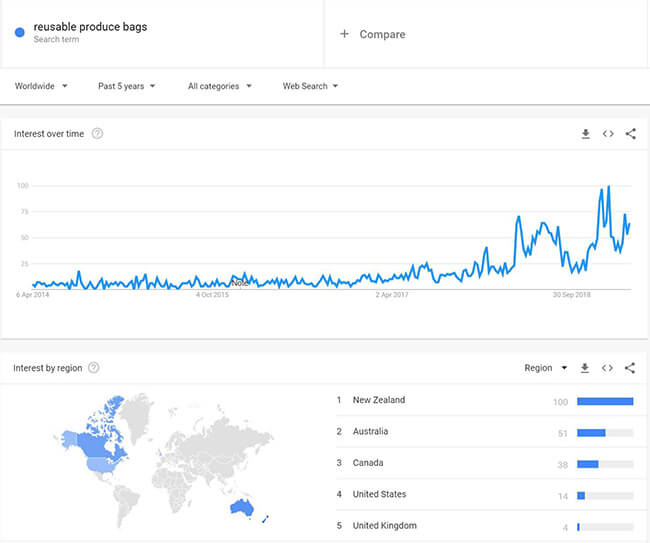Click the plus icon beside Compare

(x=344, y=34)
